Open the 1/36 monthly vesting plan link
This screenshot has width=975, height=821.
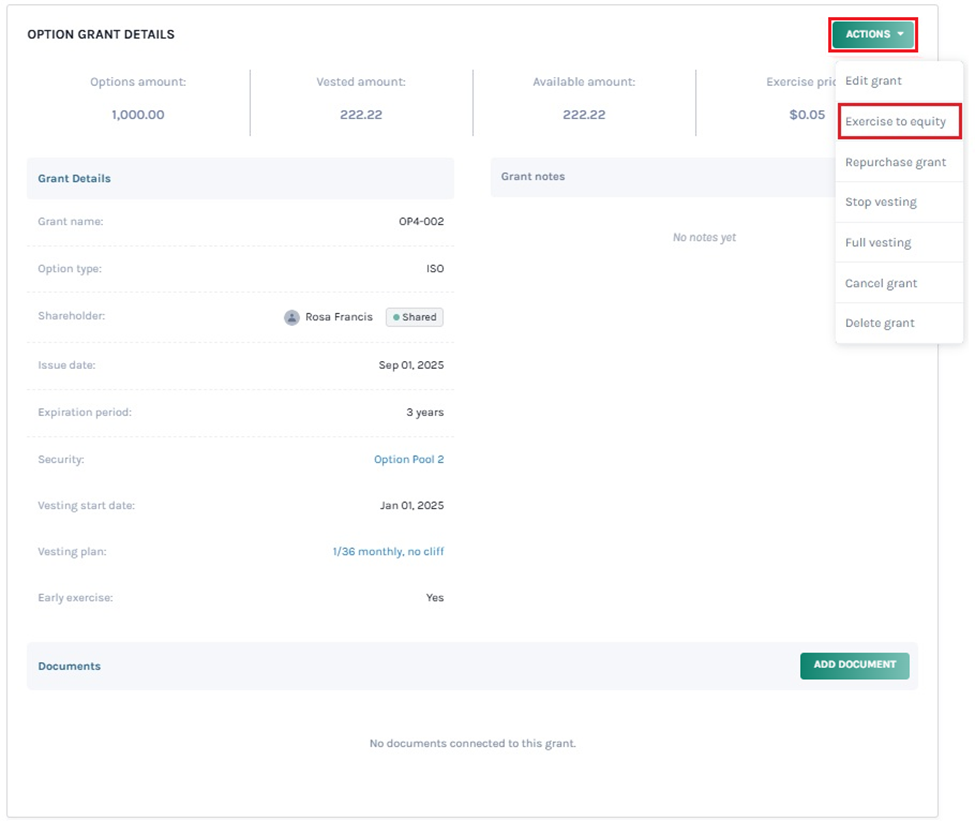[x=388, y=552]
